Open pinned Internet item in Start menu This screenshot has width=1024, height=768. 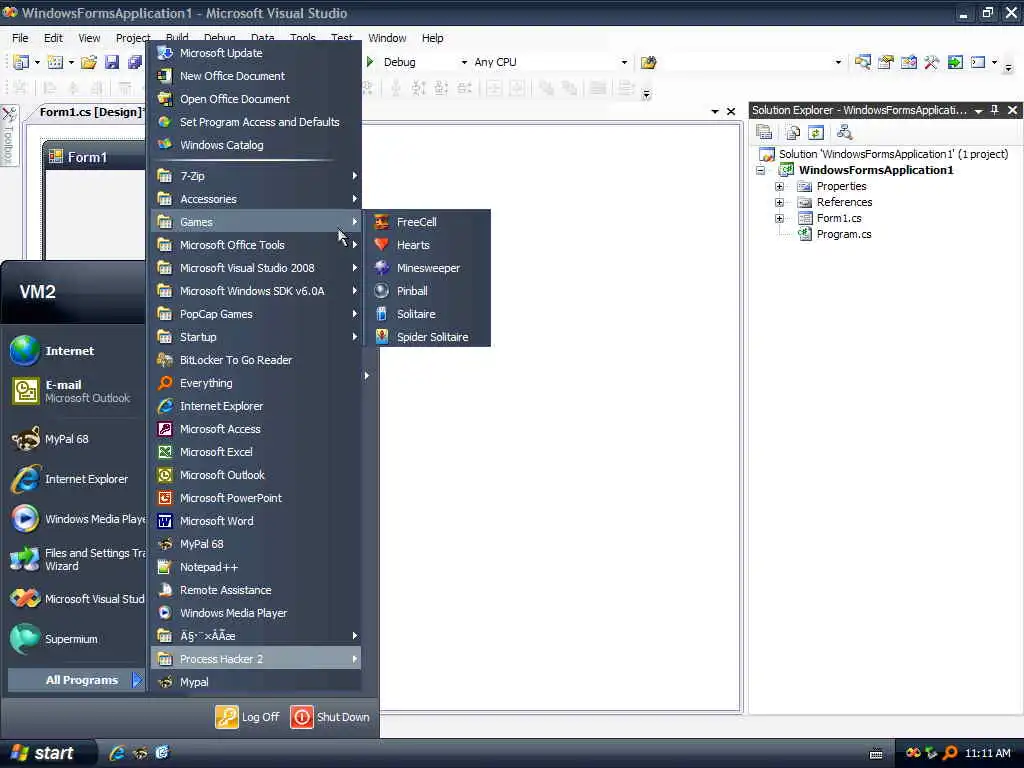click(x=75, y=351)
